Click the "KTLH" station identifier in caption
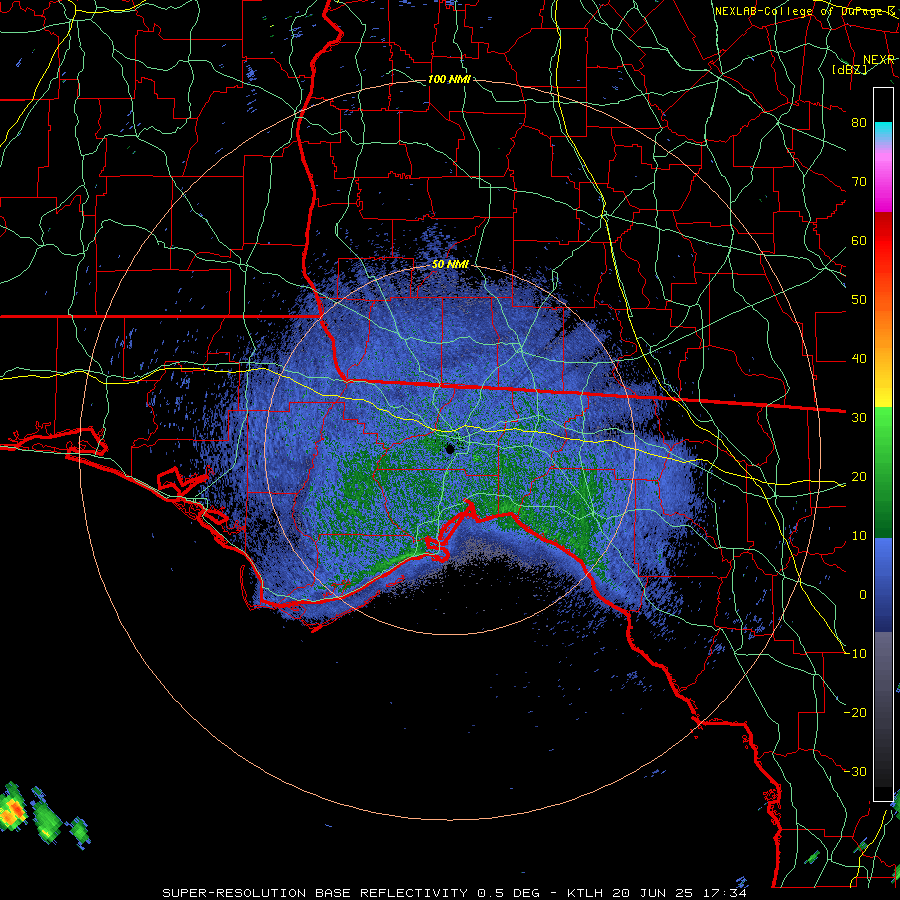The width and height of the screenshot is (900, 900). pos(584,893)
